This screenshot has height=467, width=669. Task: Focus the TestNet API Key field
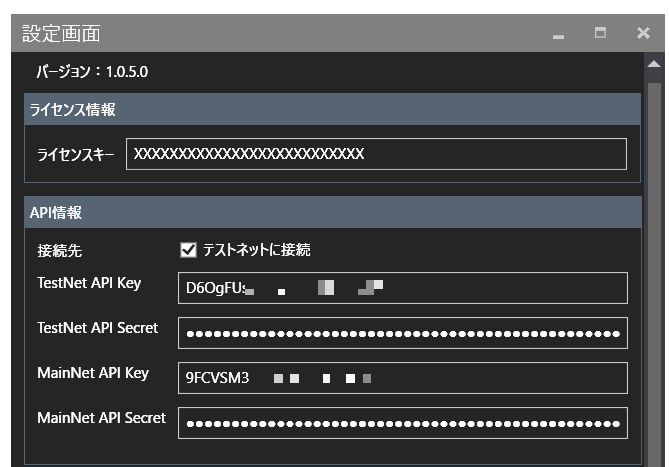403,288
